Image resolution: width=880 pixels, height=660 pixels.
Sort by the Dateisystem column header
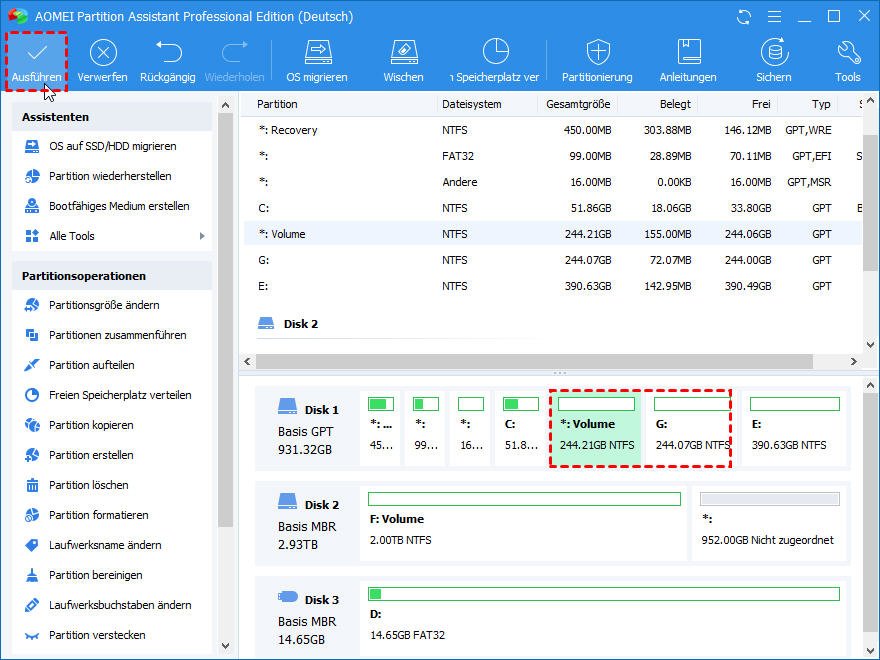tap(471, 104)
